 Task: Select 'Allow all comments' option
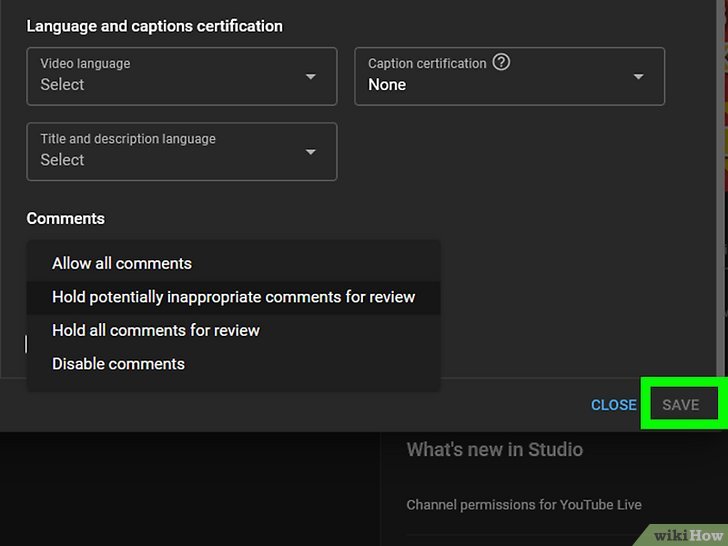122,264
